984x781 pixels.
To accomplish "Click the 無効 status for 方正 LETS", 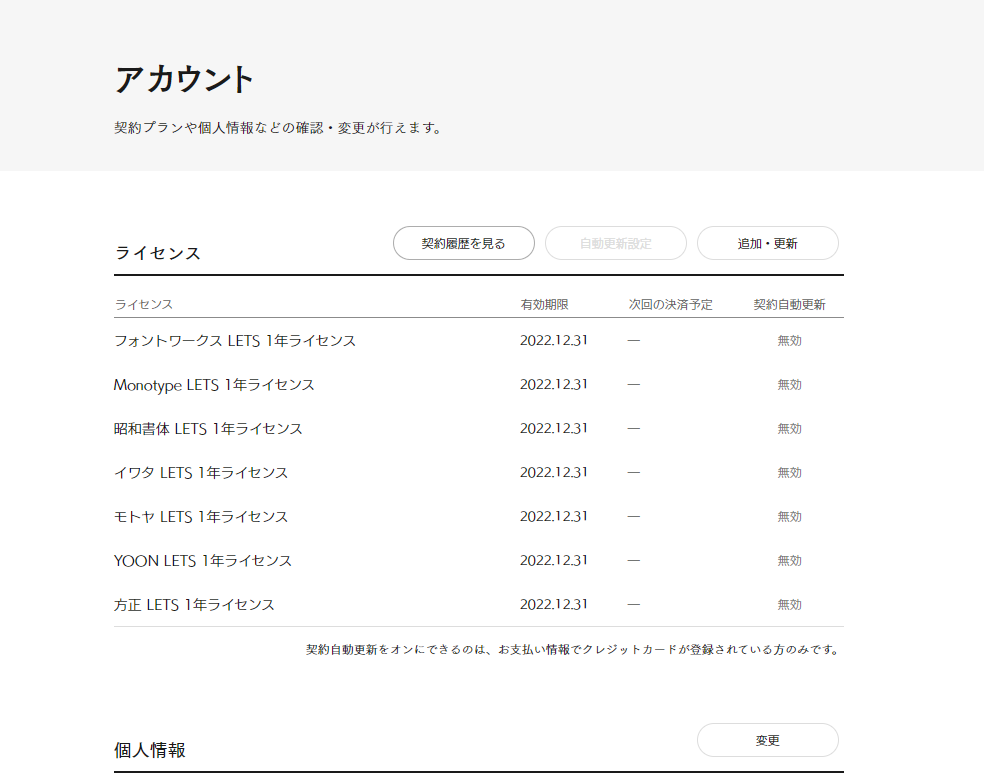I will 789,604.
